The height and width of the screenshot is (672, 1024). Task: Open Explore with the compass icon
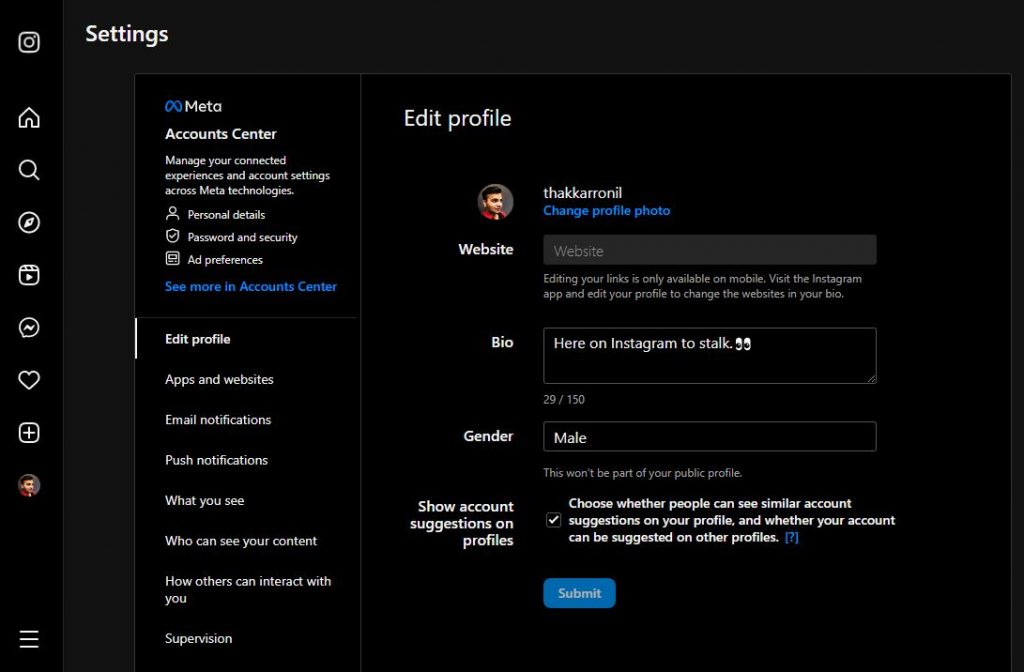click(28, 222)
